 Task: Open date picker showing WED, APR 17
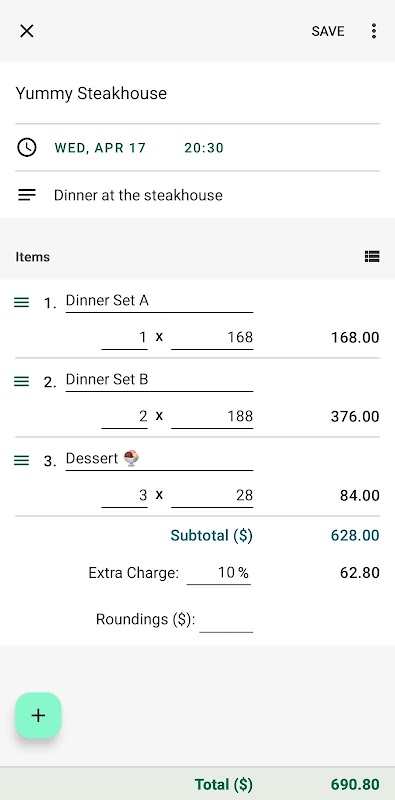(100, 148)
